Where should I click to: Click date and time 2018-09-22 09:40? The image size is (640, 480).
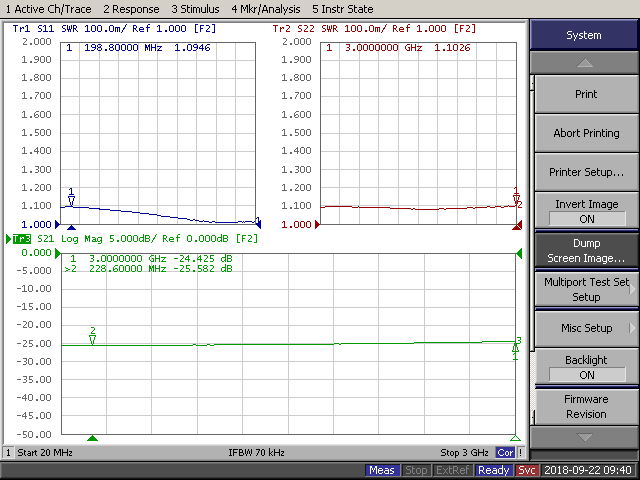(588, 470)
